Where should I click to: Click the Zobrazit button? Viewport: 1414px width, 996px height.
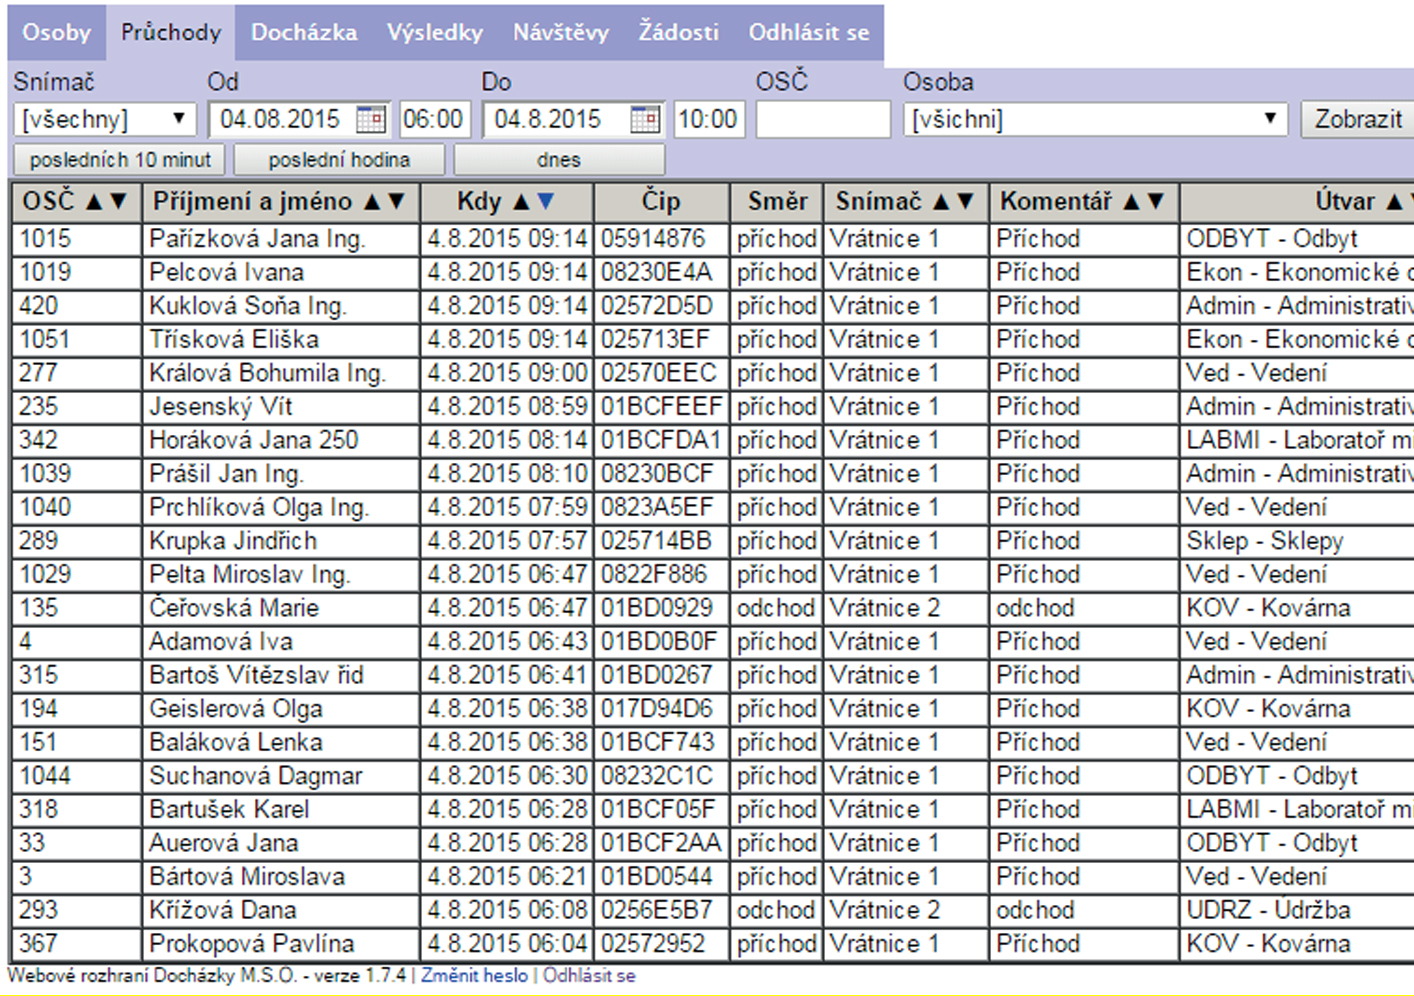click(1358, 120)
